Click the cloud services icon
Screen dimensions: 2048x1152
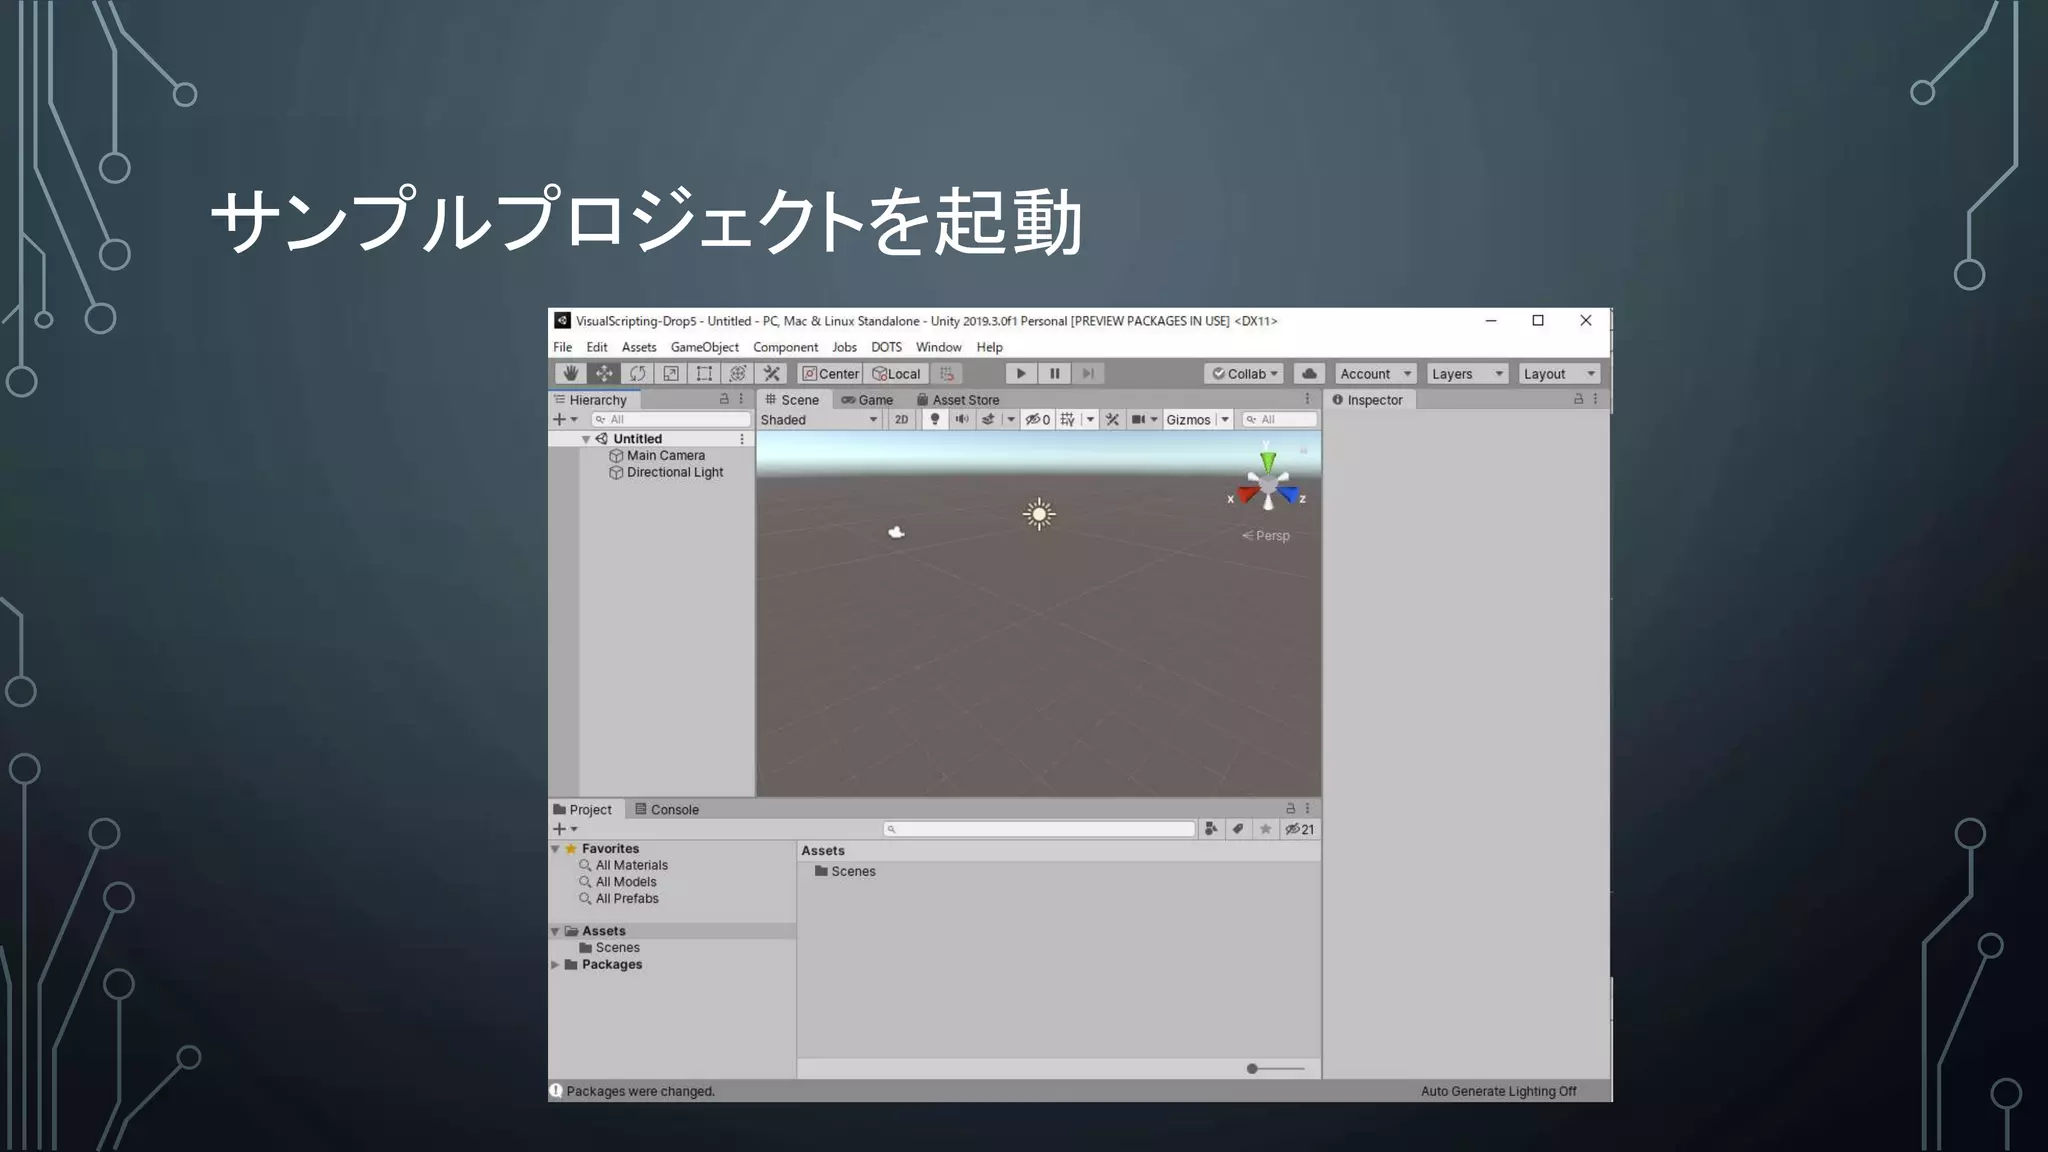coord(1308,373)
